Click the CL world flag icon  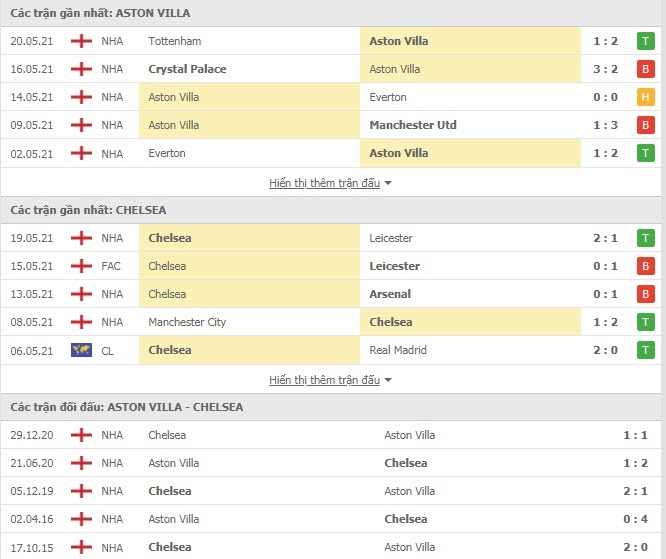(81, 350)
